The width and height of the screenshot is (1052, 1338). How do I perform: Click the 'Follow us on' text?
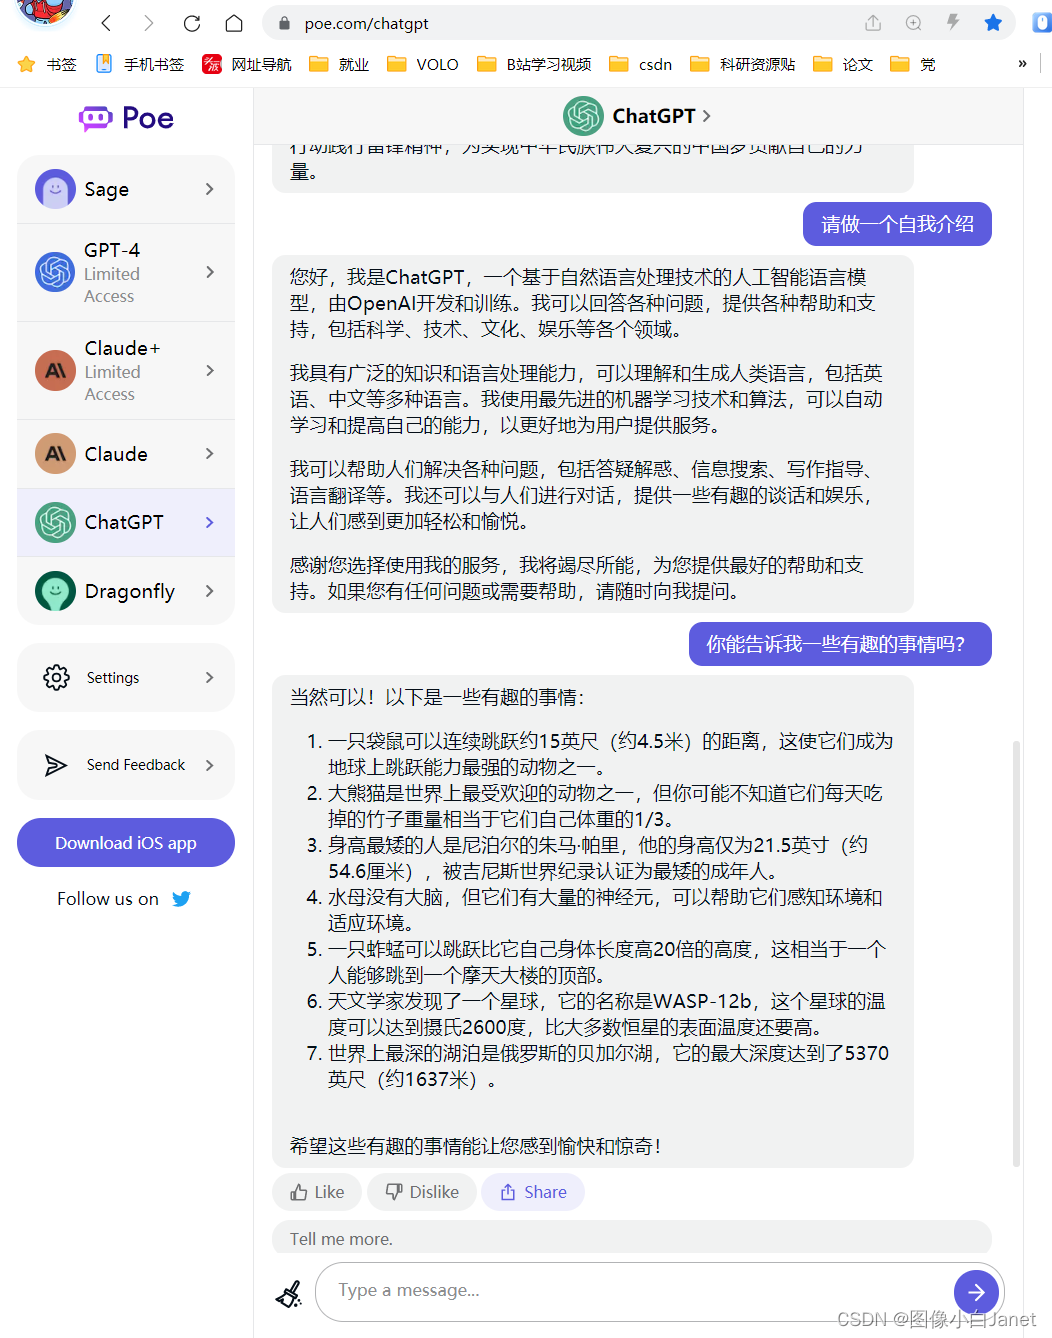click(108, 899)
